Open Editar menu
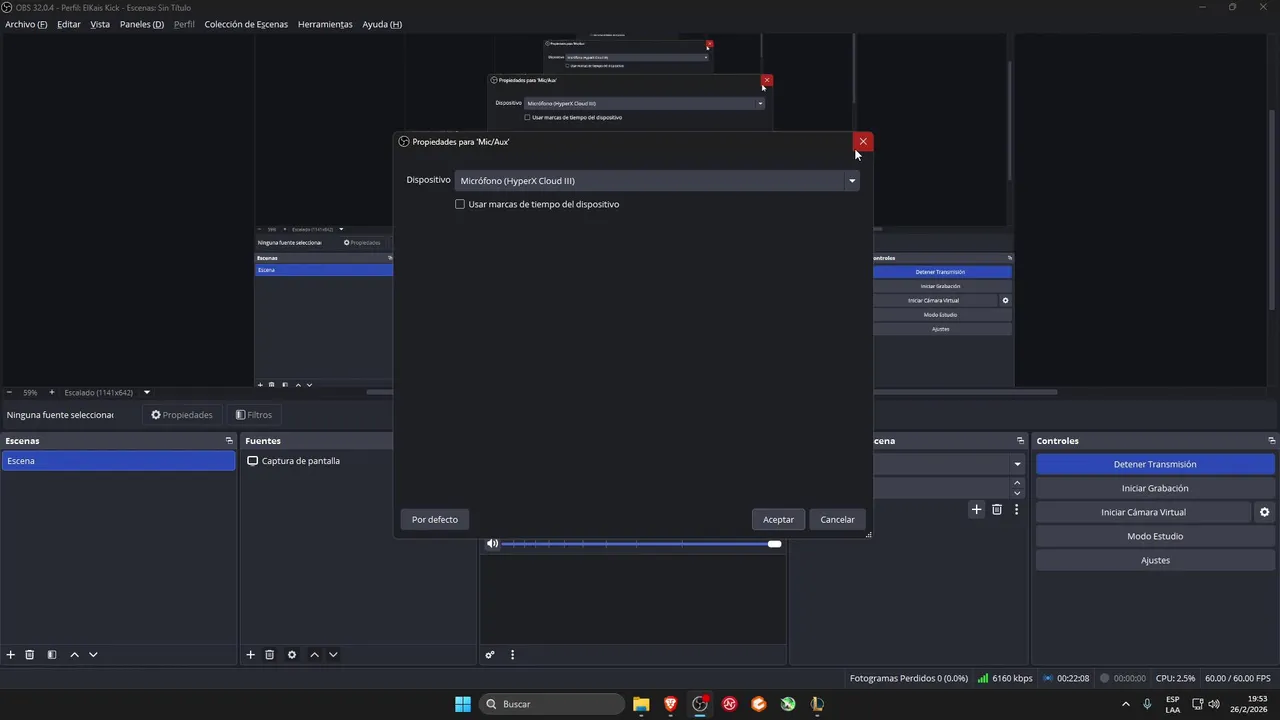 tap(69, 24)
